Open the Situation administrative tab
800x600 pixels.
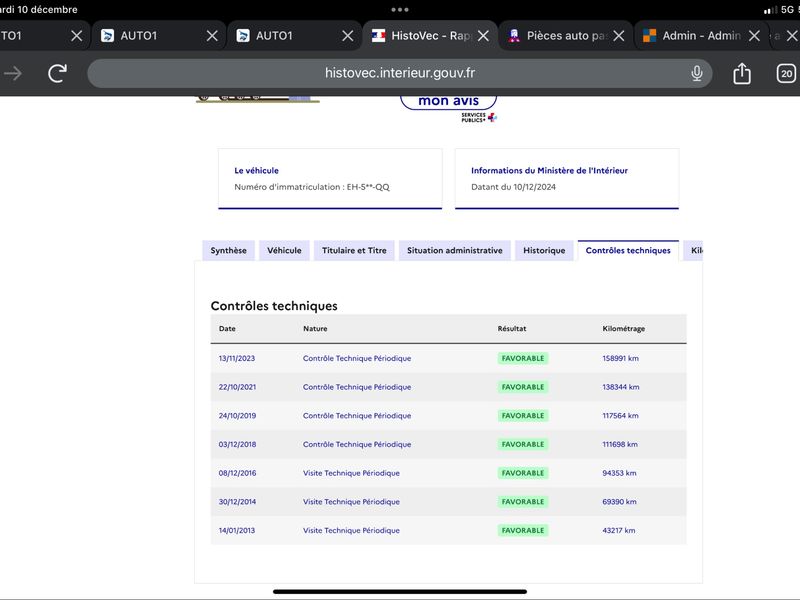[x=455, y=251]
